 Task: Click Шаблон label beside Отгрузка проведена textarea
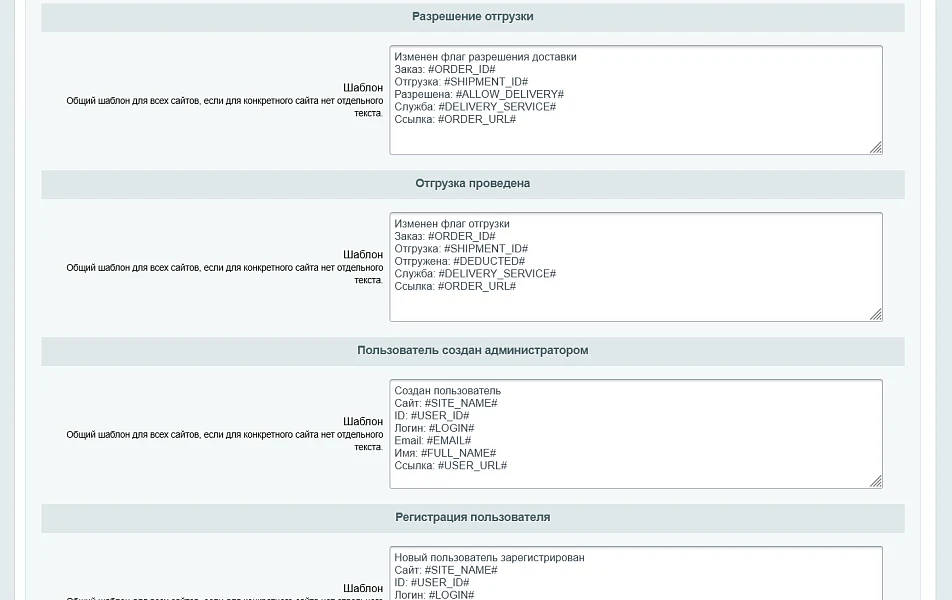[x=363, y=255]
